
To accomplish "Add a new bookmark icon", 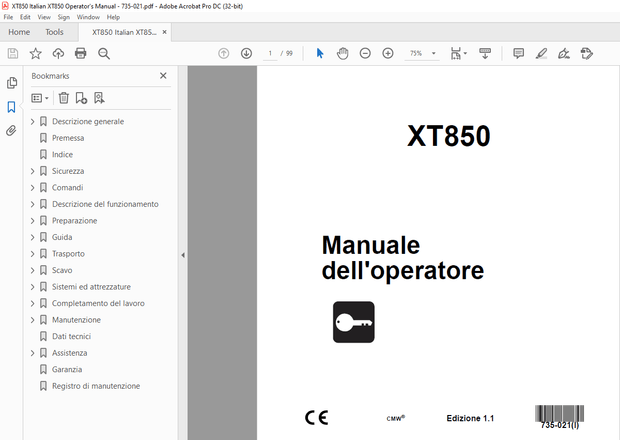I will (81, 98).
